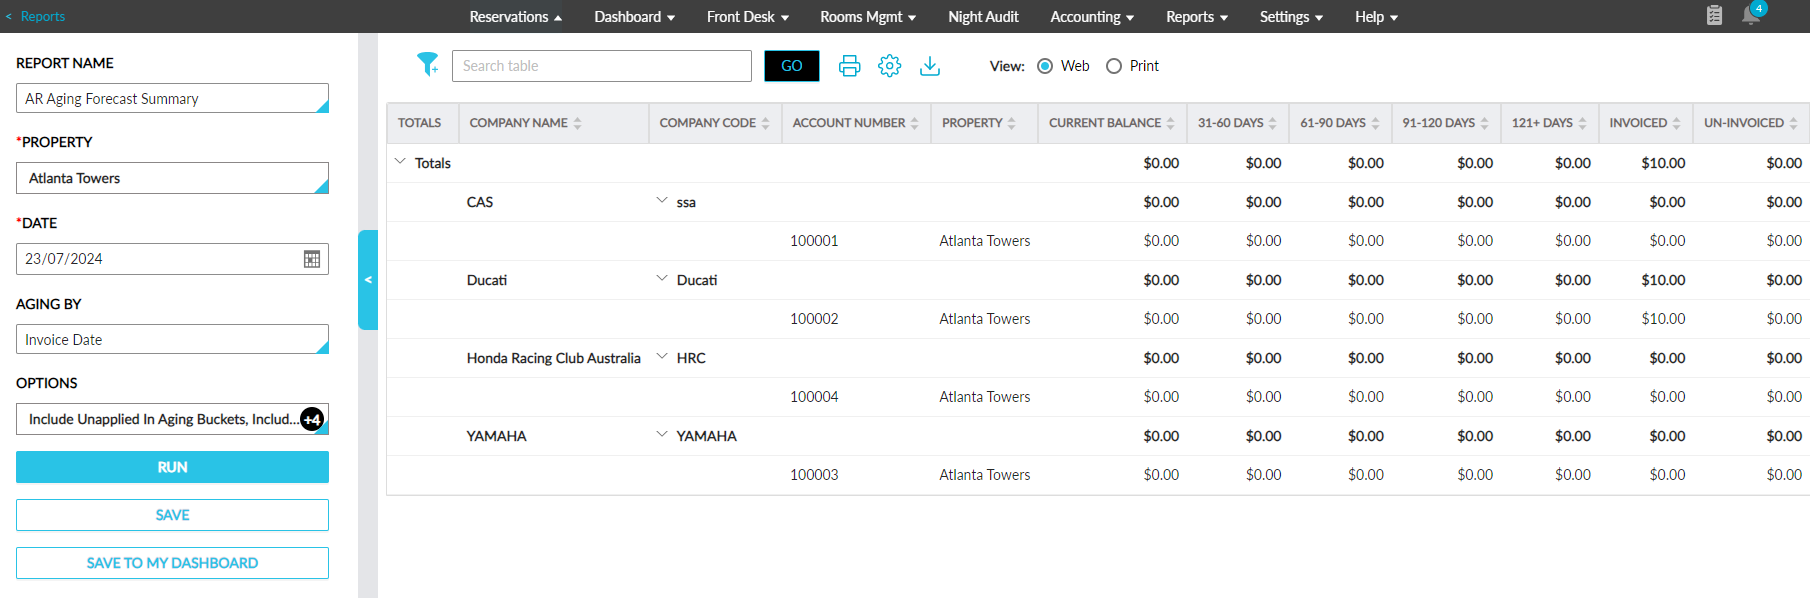Click the Date input field

click(x=172, y=259)
